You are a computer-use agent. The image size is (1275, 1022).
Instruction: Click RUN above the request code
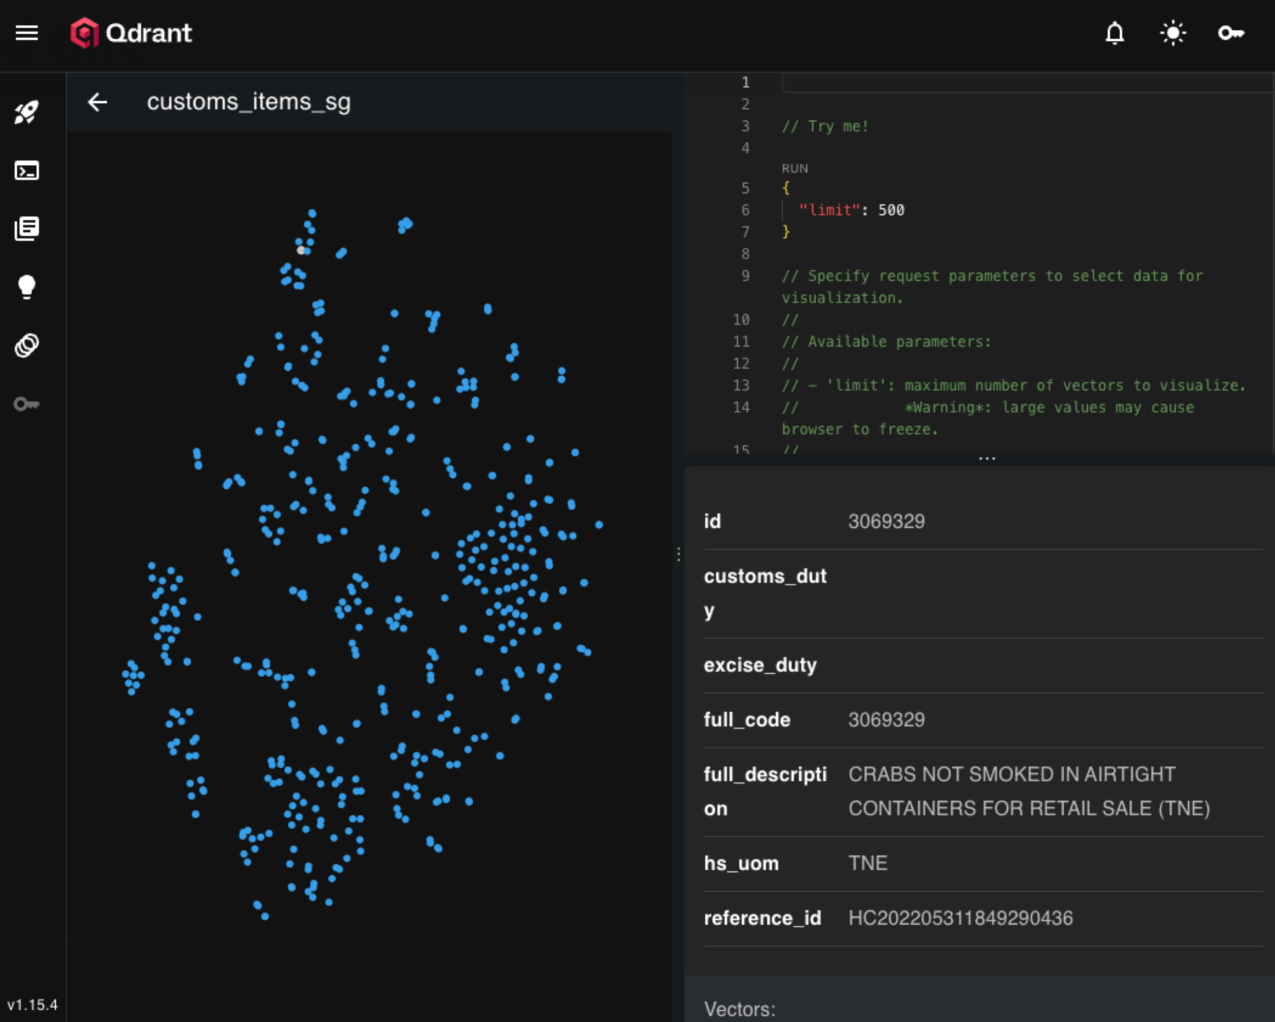[x=795, y=169]
